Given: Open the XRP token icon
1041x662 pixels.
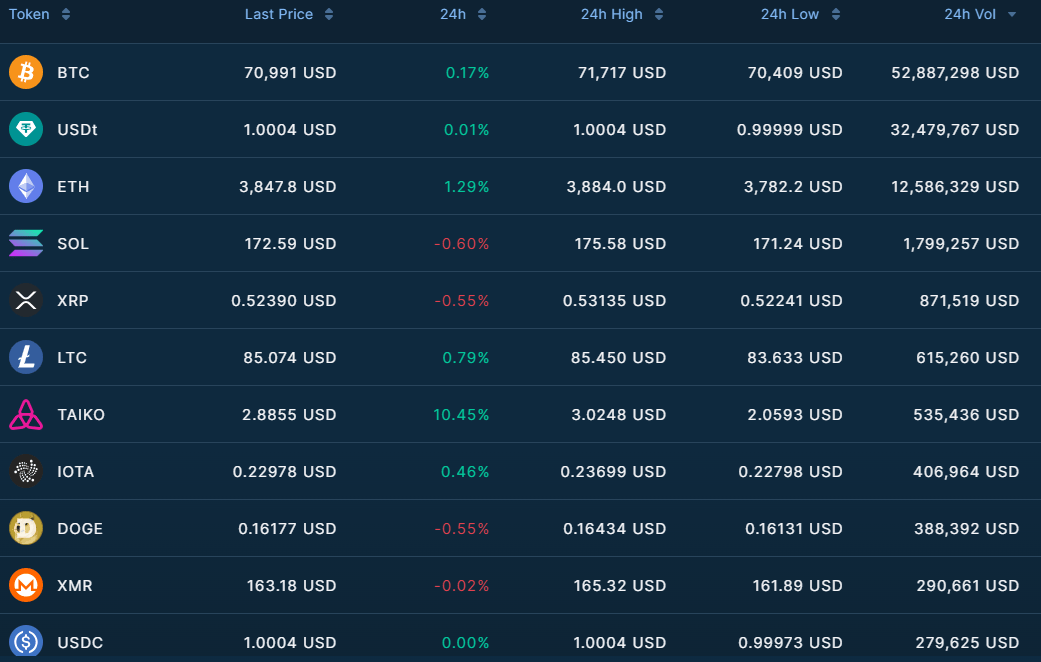Looking at the screenshot, I should coord(26,300).
